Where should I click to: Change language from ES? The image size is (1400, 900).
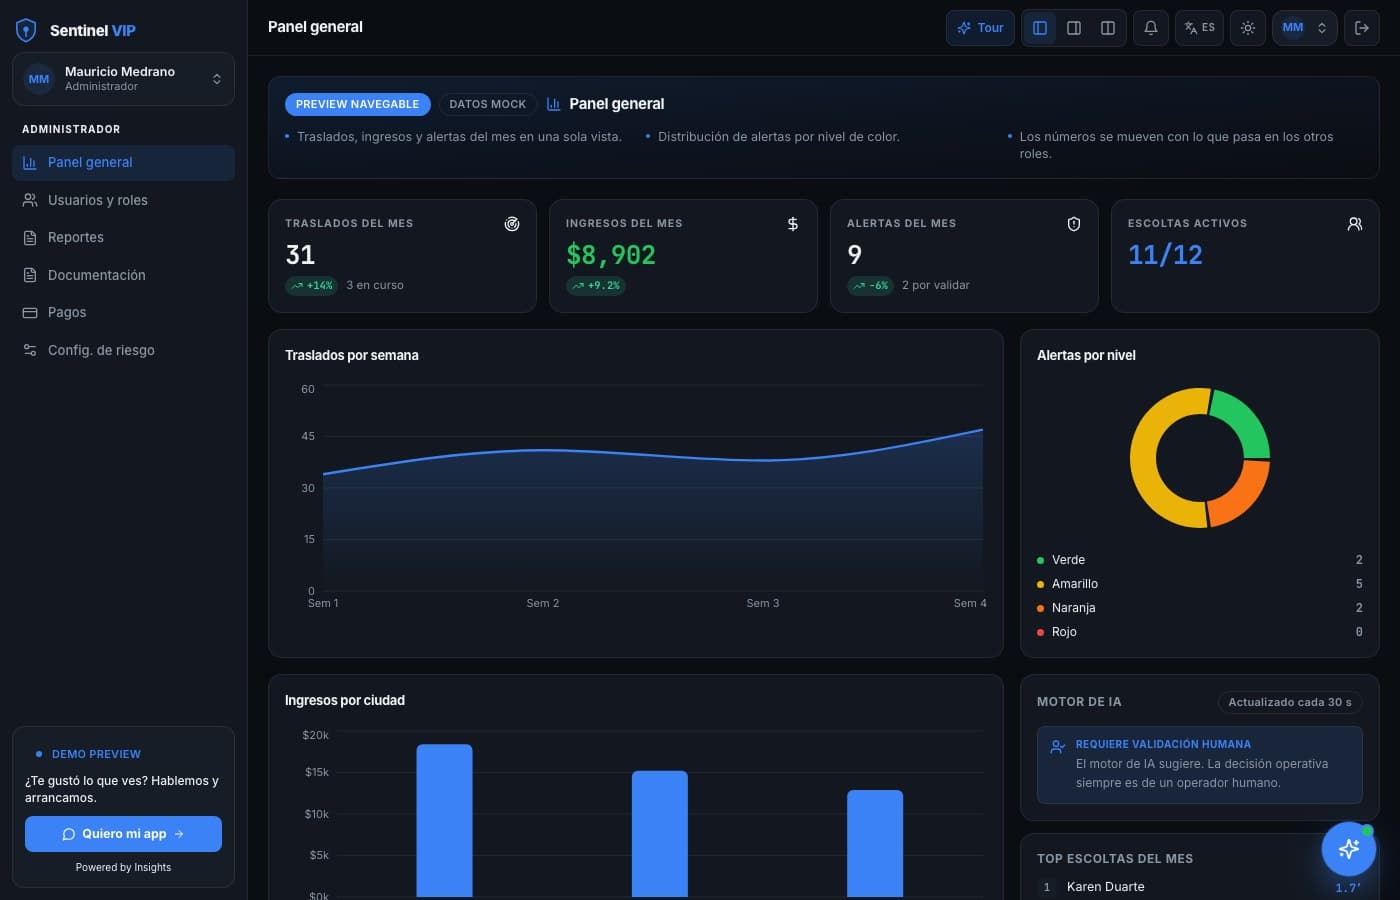(1199, 28)
